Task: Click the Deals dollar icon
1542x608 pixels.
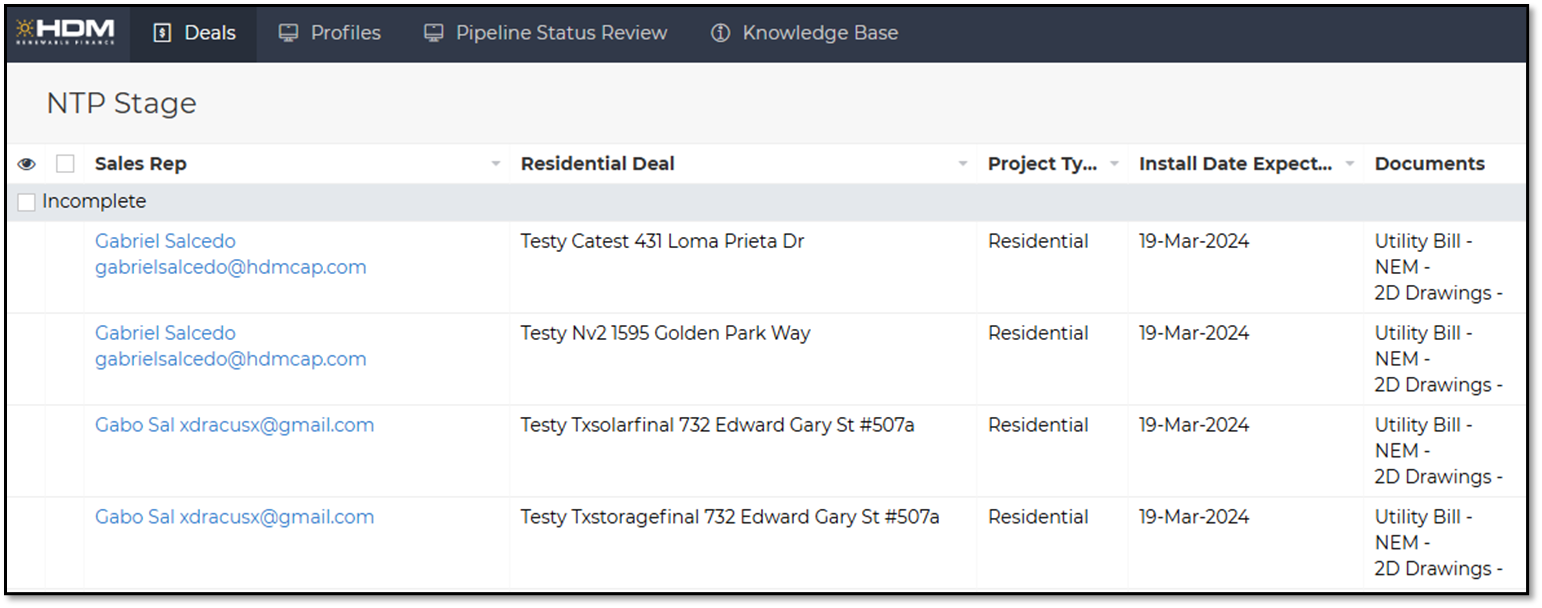Action: (162, 33)
